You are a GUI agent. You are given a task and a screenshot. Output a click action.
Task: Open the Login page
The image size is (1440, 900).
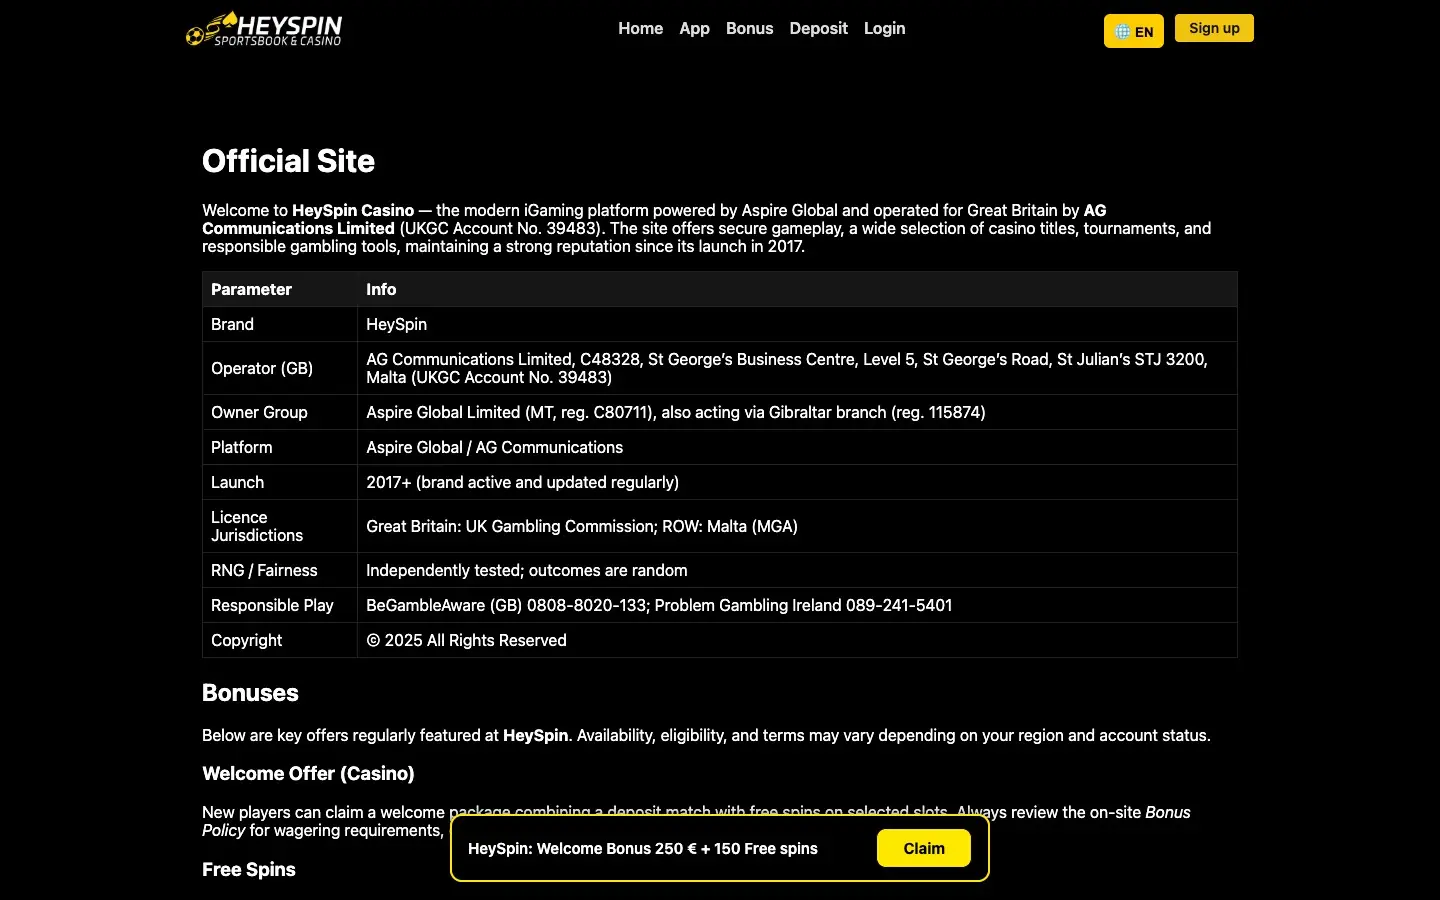pyautogui.click(x=884, y=28)
